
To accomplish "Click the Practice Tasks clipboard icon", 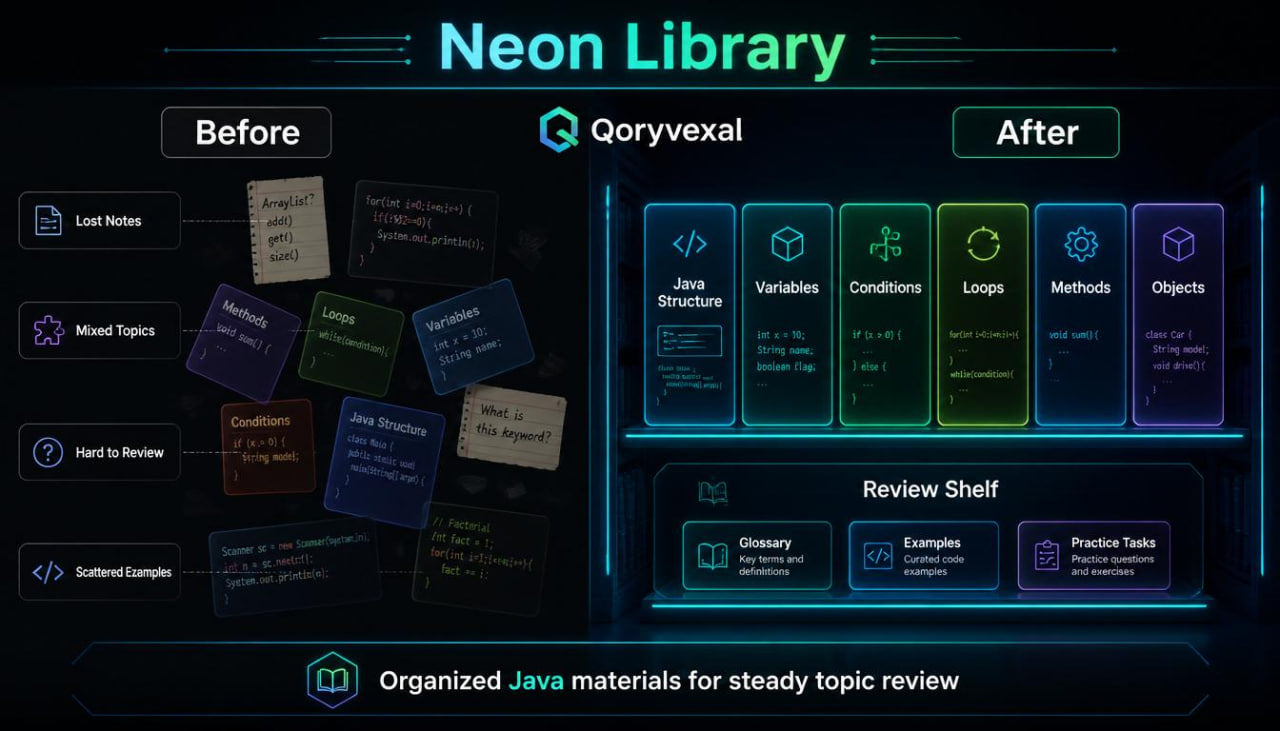I will click(1047, 556).
